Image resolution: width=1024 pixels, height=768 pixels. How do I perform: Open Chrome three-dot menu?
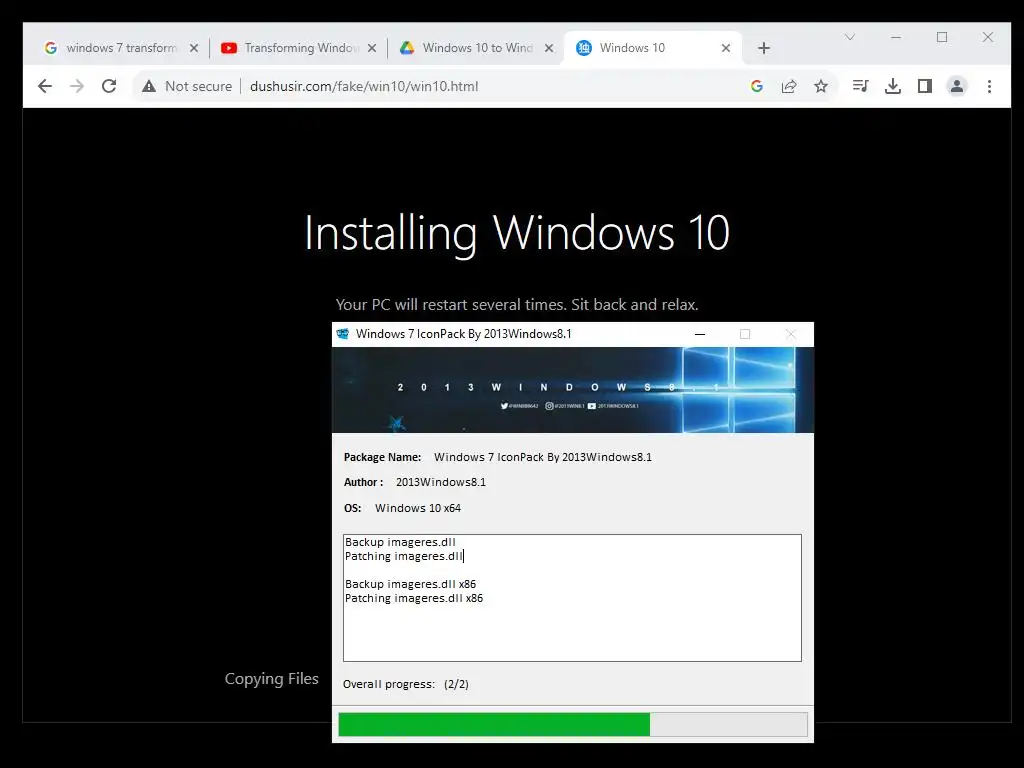[989, 86]
